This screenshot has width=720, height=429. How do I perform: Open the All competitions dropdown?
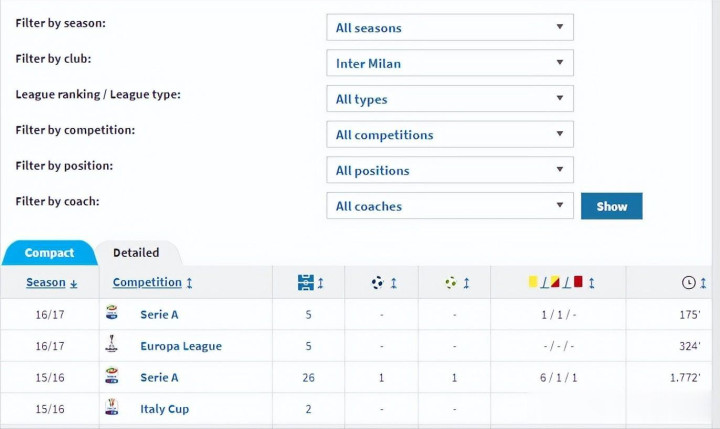click(x=450, y=134)
